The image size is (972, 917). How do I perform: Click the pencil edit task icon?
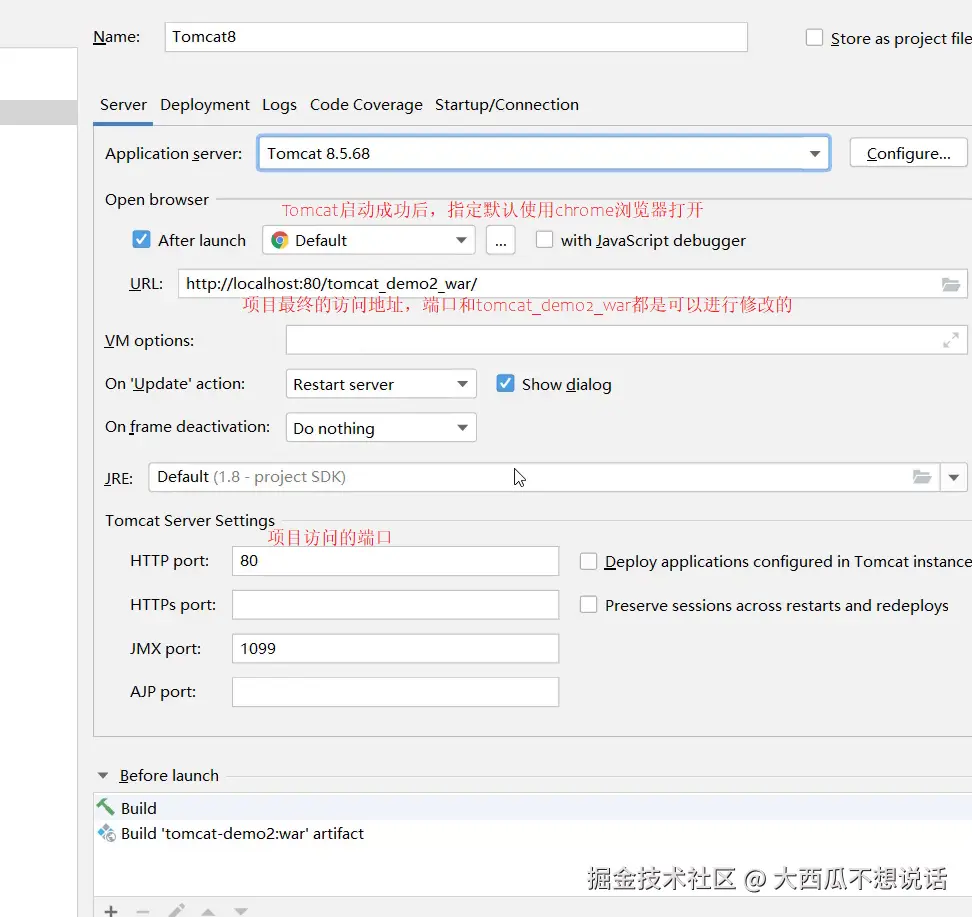click(176, 910)
